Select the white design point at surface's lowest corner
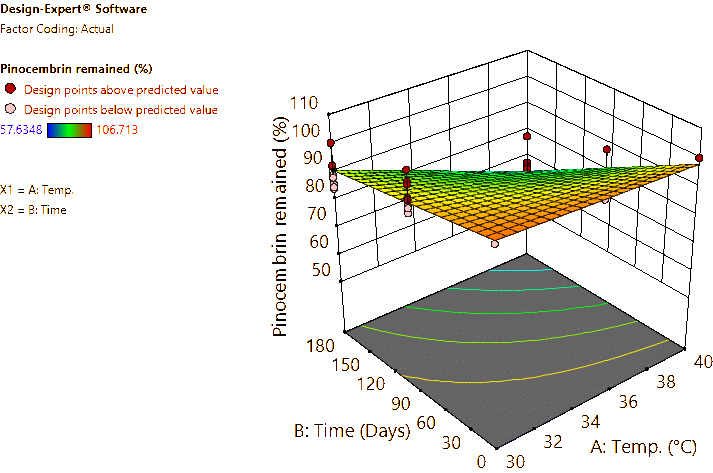713x473 pixels. (x=495, y=242)
